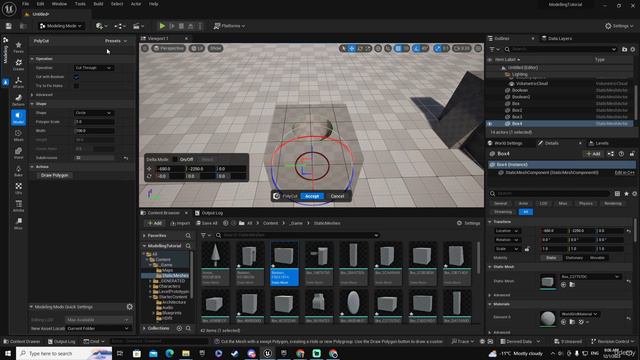Toggle Cut with Boolean checkbox
This screenshot has width=640, height=360.
click(76, 77)
